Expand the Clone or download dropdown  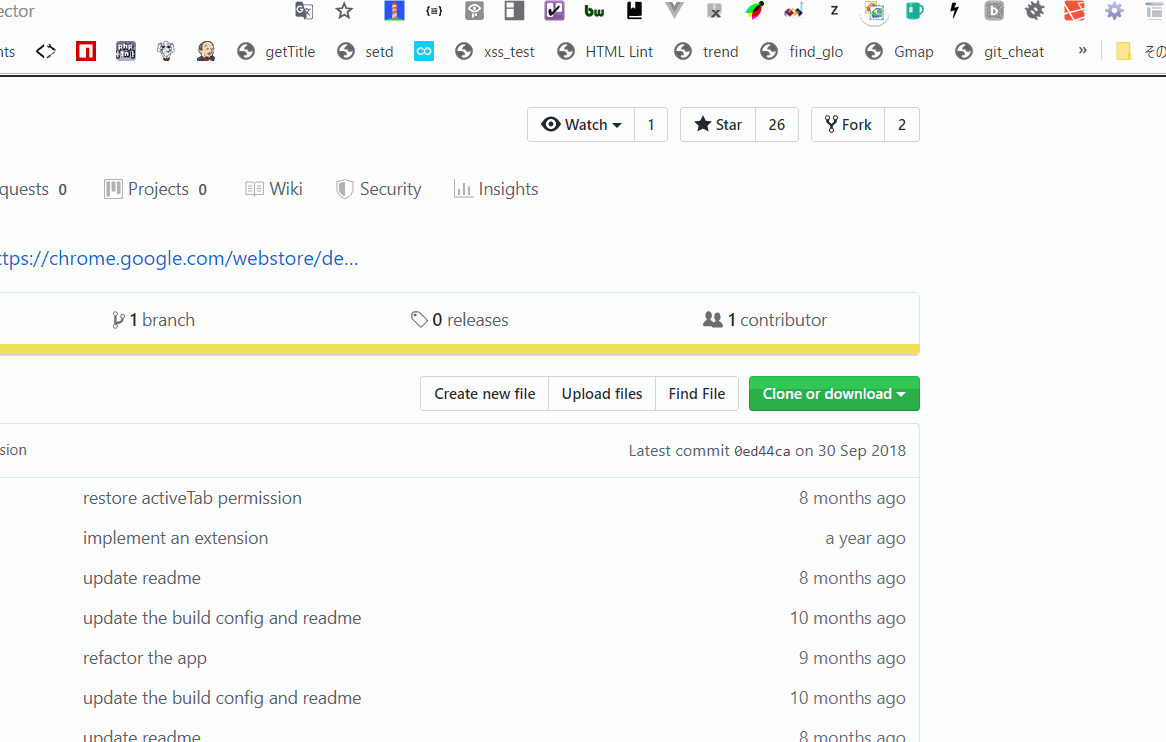coord(834,394)
